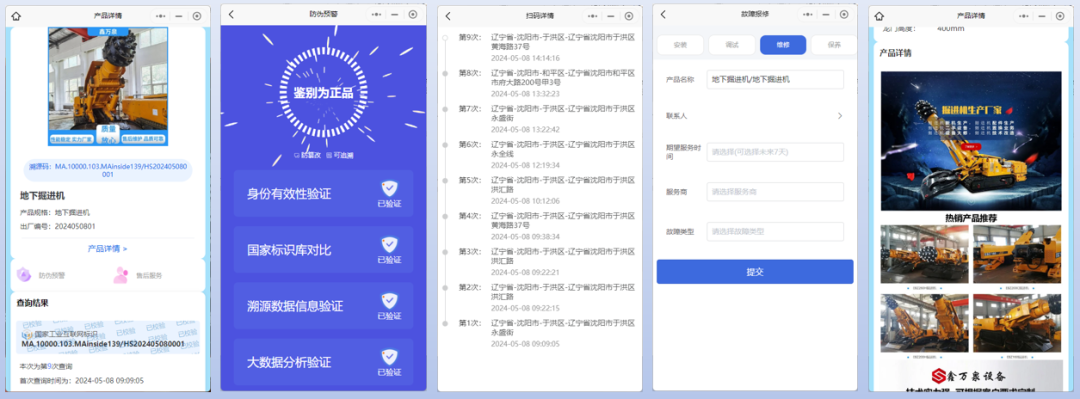
Task: Switch to the 保养 tab
Action: click(834, 45)
